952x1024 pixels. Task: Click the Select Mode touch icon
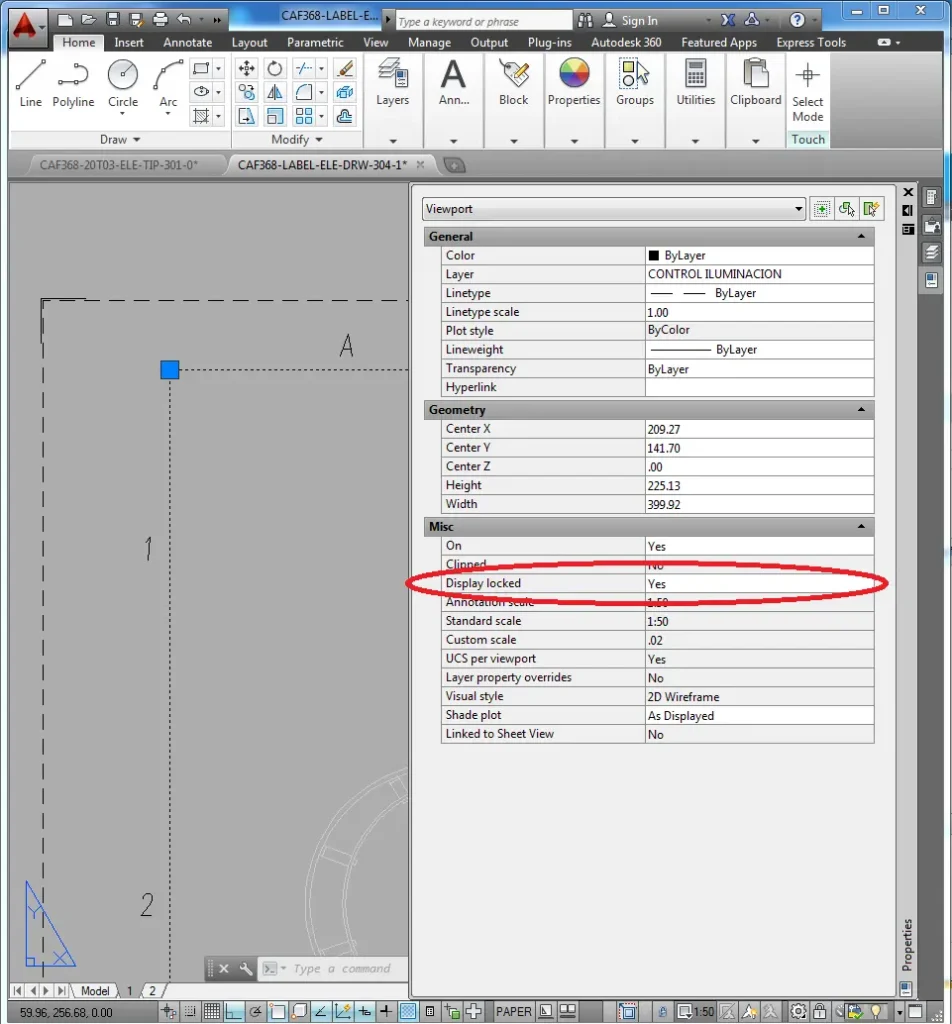pyautogui.click(x=807, y=90)
